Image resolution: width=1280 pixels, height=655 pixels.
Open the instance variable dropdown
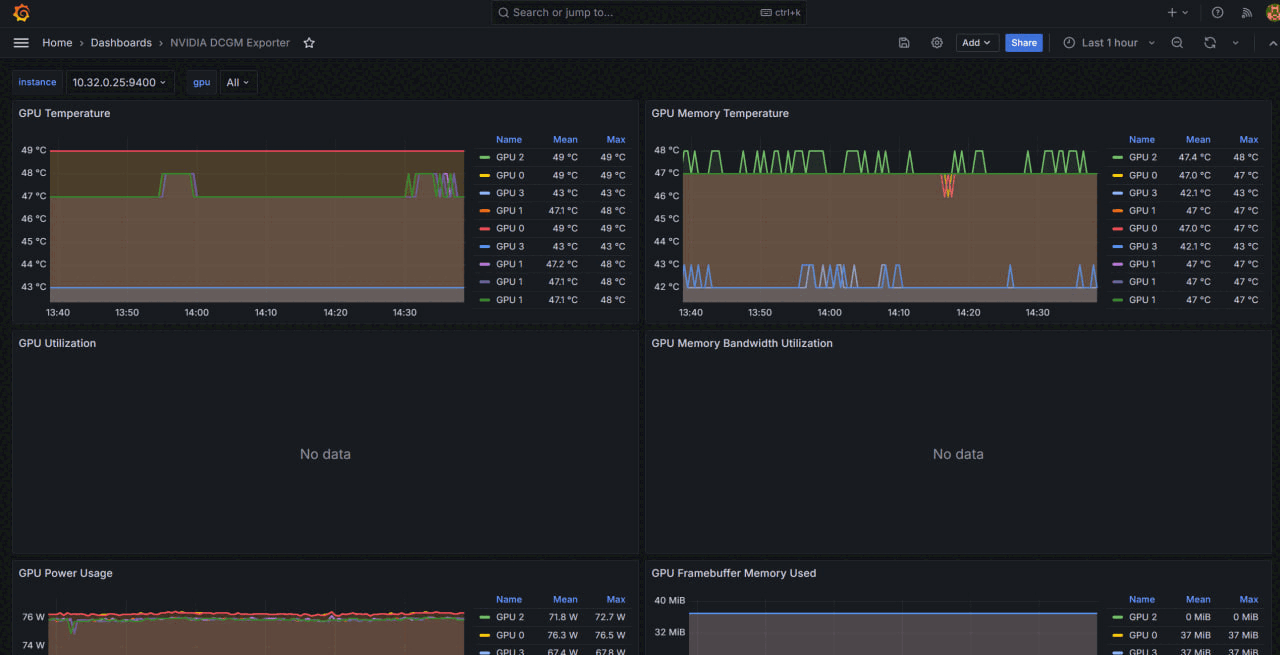click(119, 82)
